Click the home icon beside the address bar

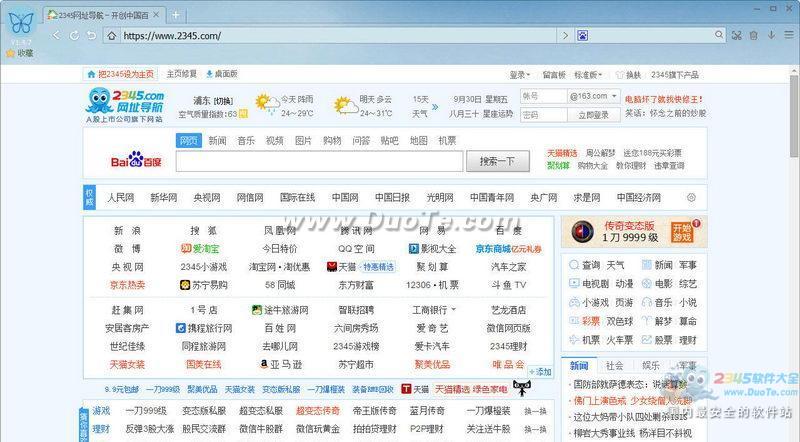112,36
